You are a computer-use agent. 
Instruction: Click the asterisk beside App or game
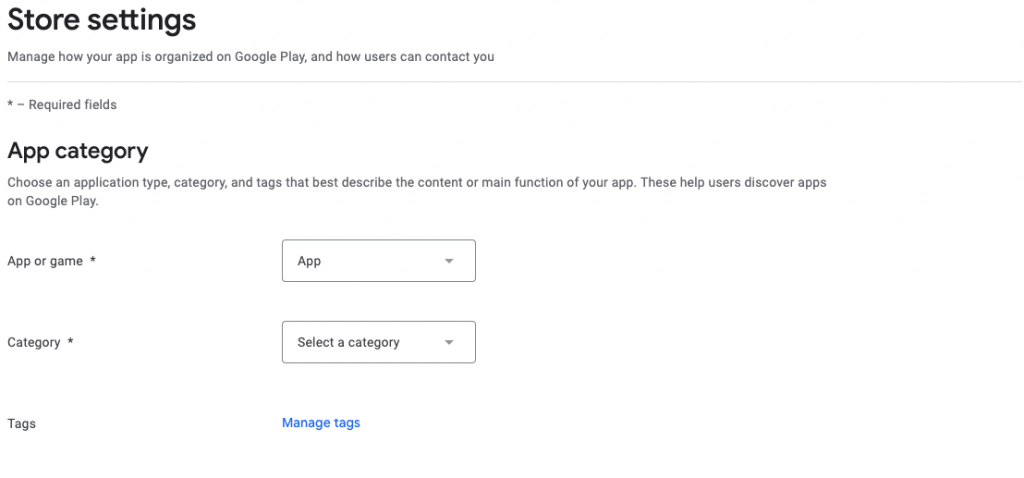93,261
